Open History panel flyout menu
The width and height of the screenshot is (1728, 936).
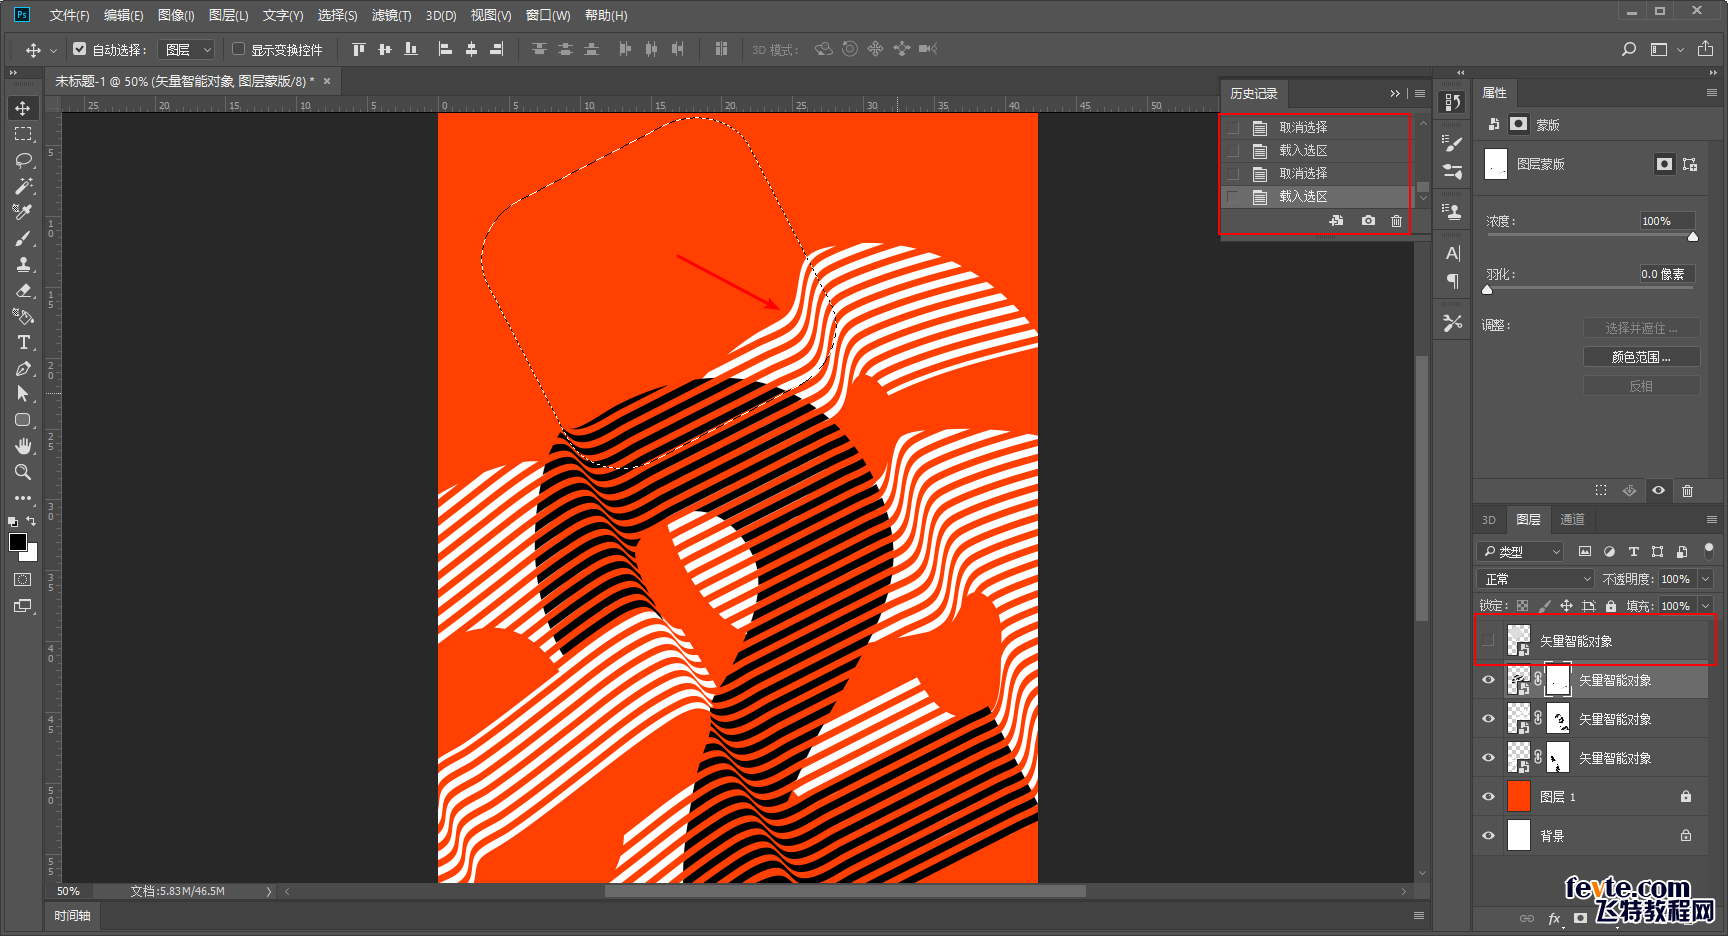click(1420, 93)
